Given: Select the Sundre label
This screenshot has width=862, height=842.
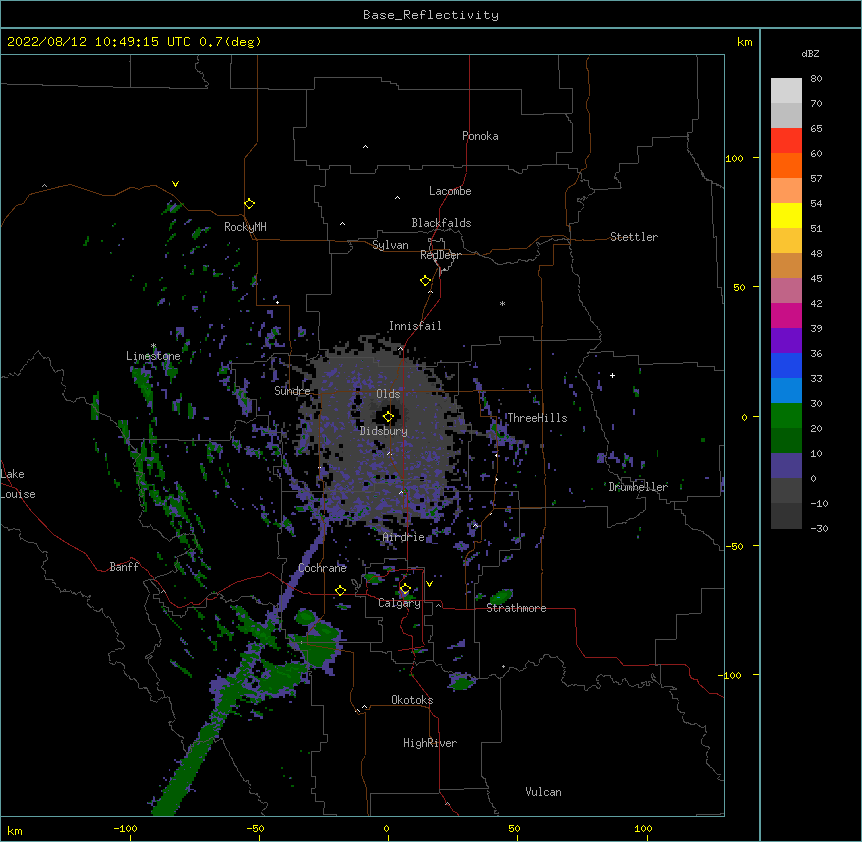Looking at the screenshot, I should click(x=292, y=391).
